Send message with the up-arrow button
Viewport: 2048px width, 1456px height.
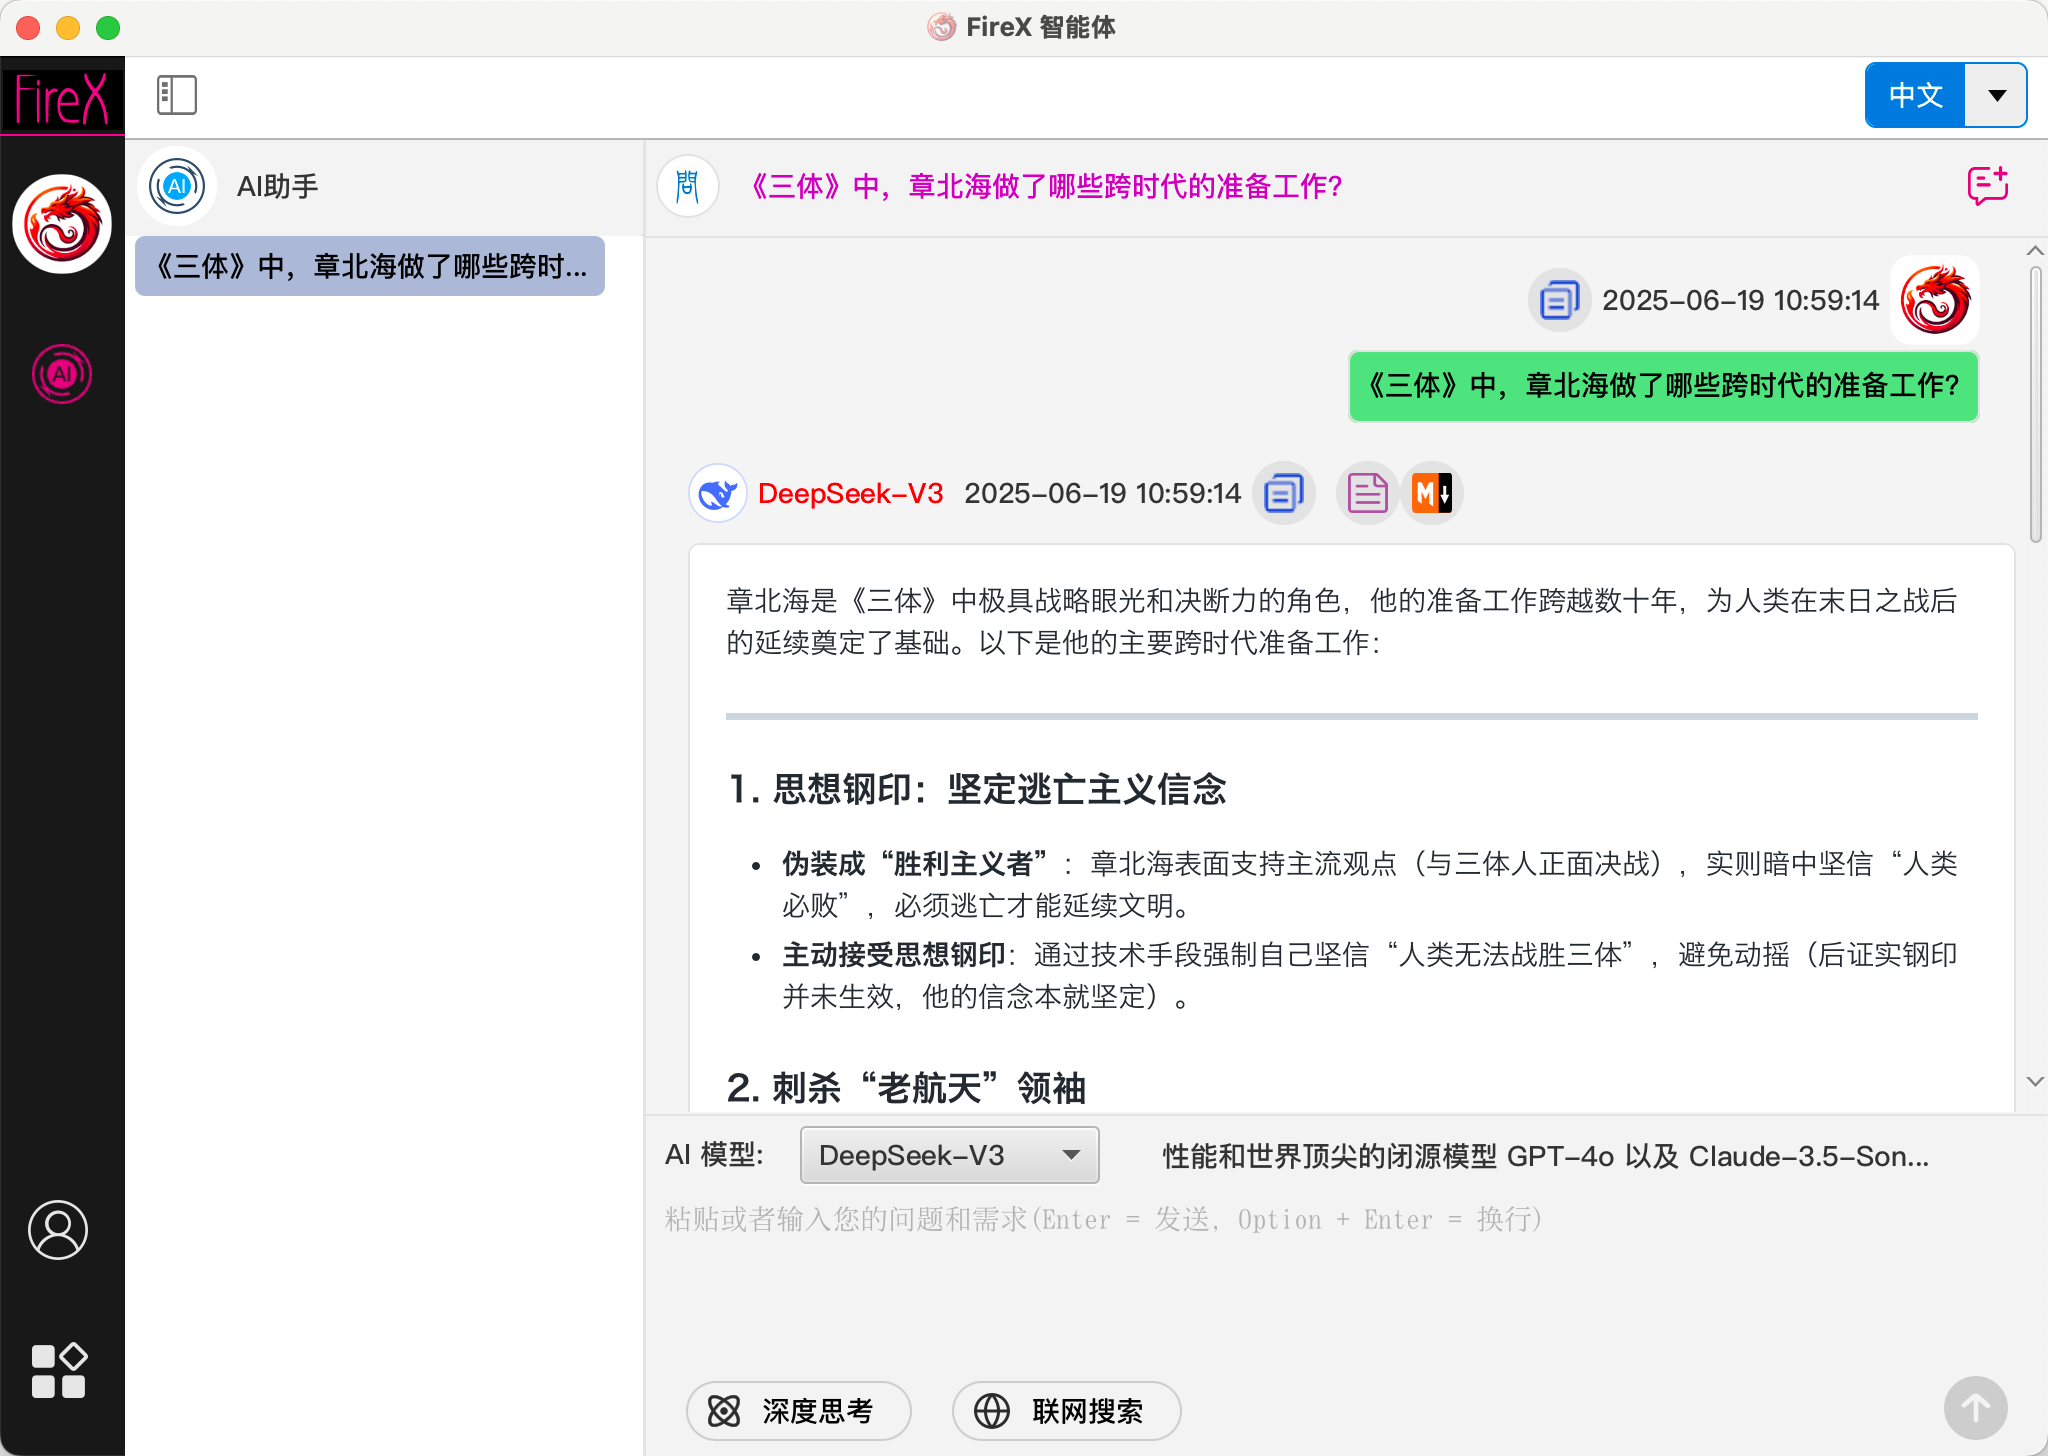(x=1975, y=1409)
